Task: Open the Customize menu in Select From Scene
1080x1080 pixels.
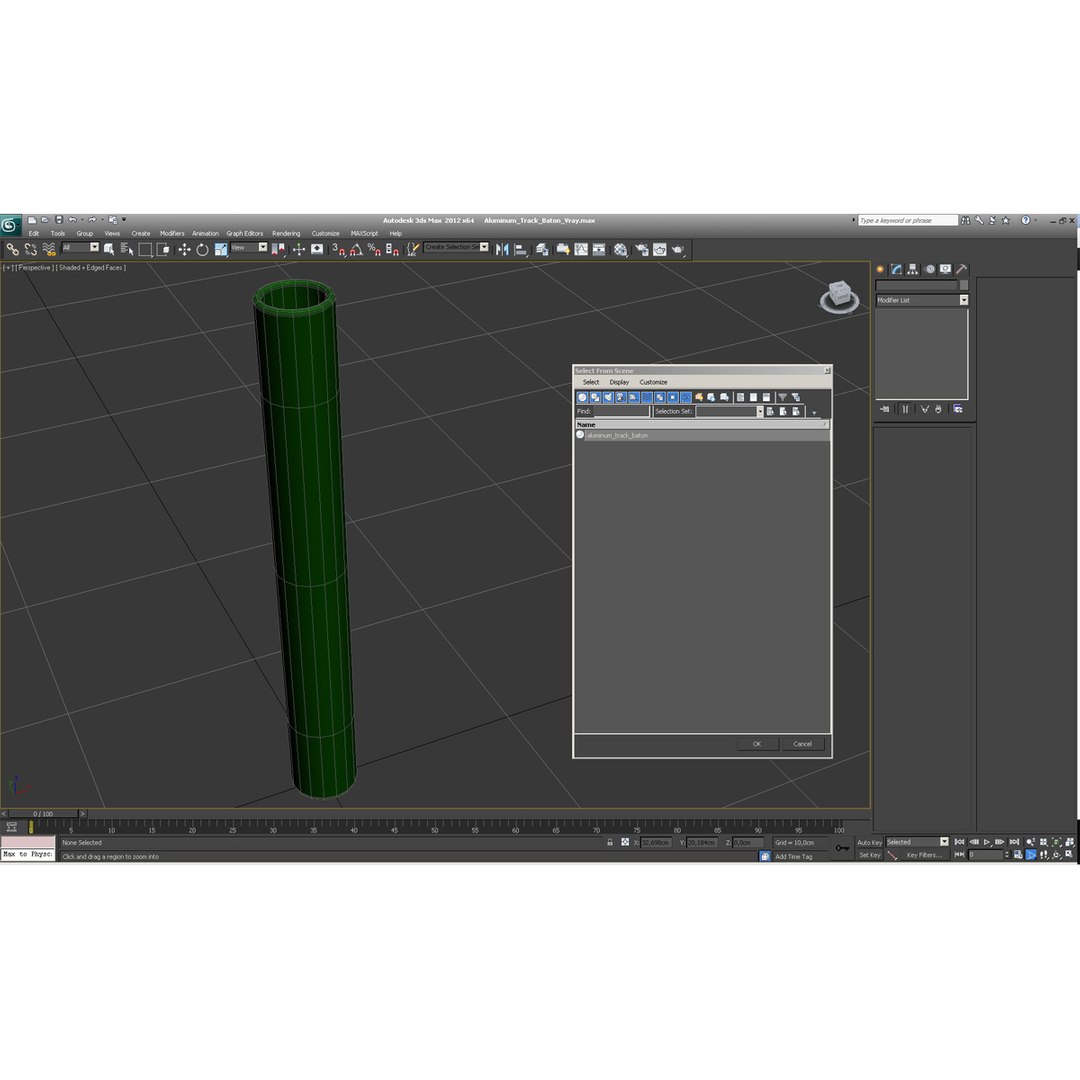Action: pyautogui.click(x=654, y=382)
